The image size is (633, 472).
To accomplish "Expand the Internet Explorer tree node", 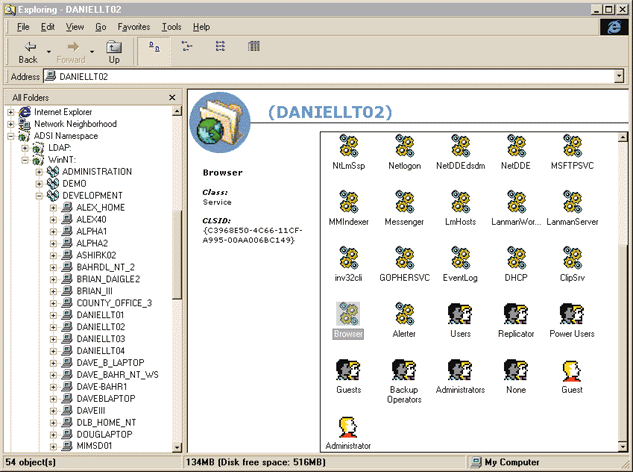I will 11,112.
